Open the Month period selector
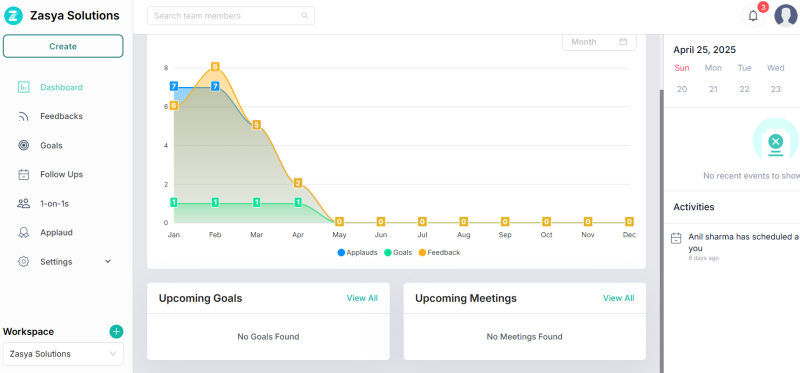 tap(599, 42)
